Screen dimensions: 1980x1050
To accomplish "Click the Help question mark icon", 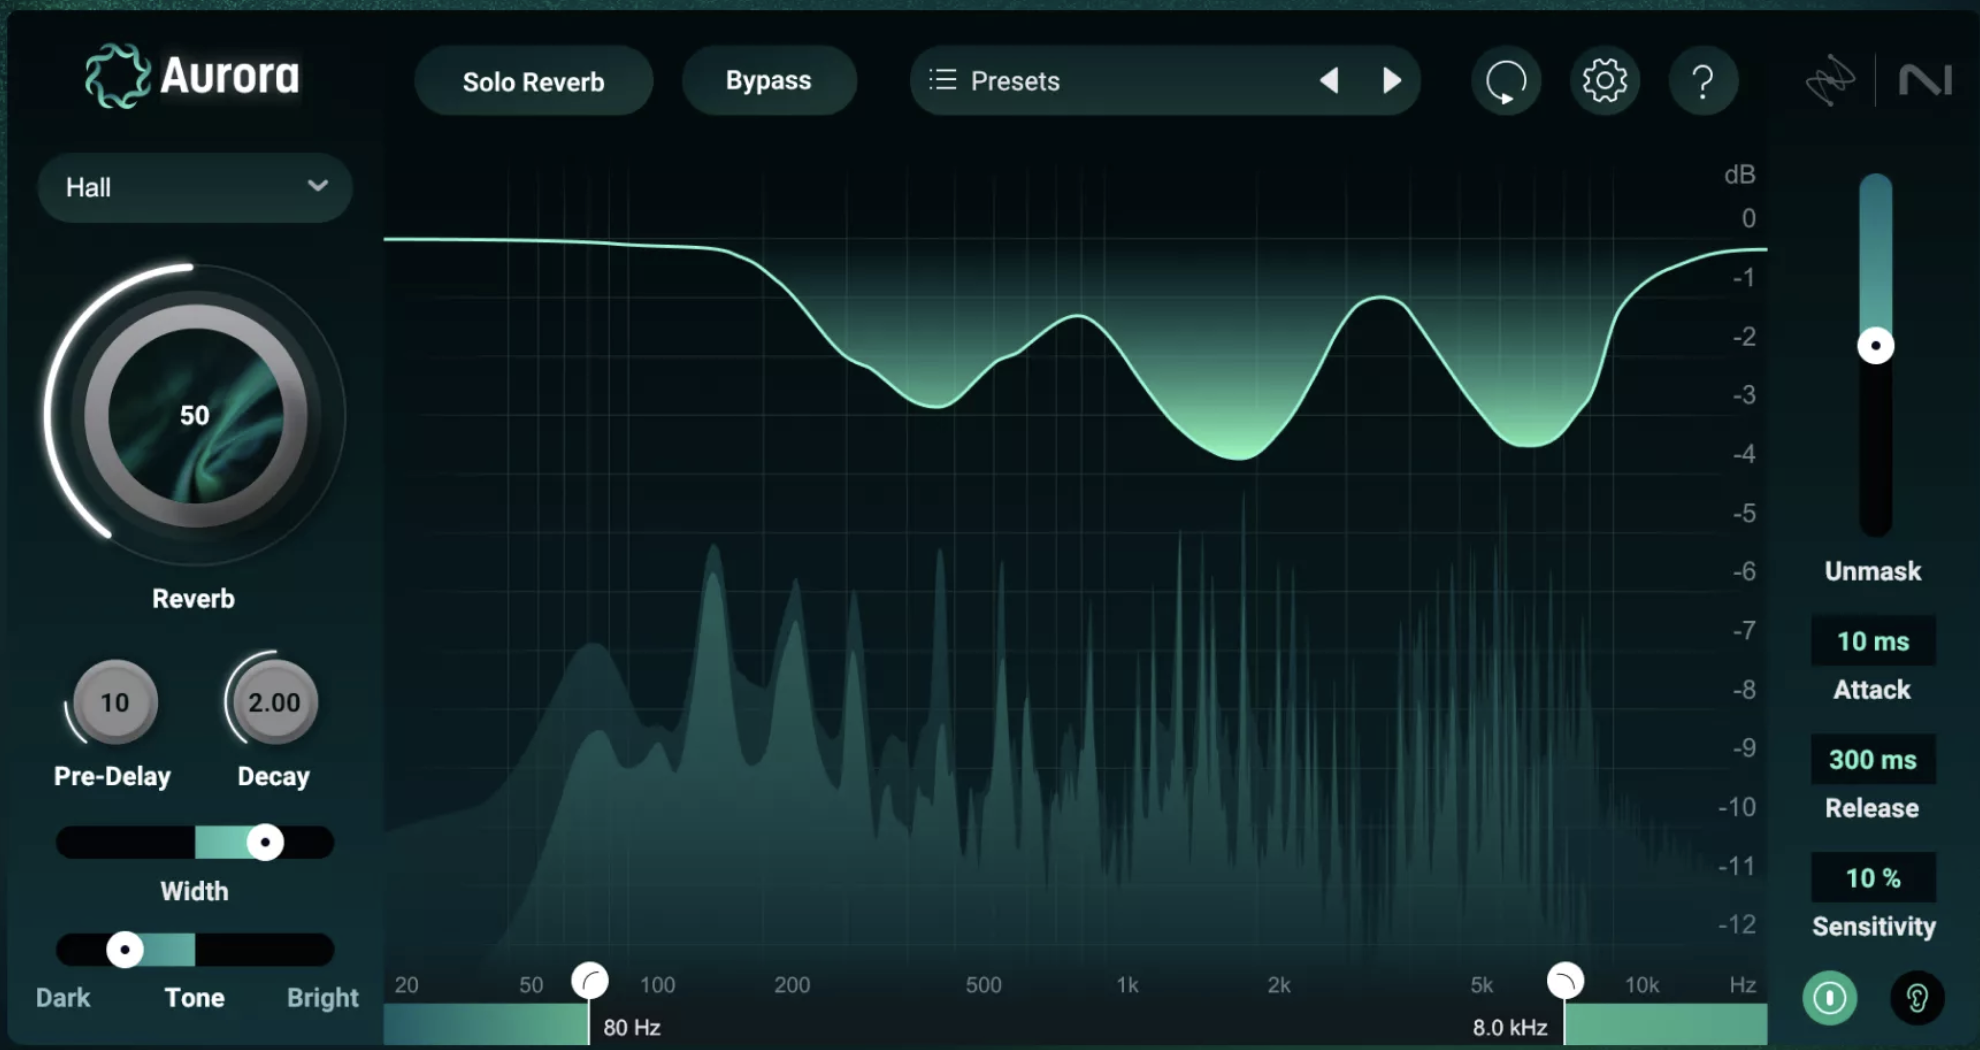I will point(1704,81).
